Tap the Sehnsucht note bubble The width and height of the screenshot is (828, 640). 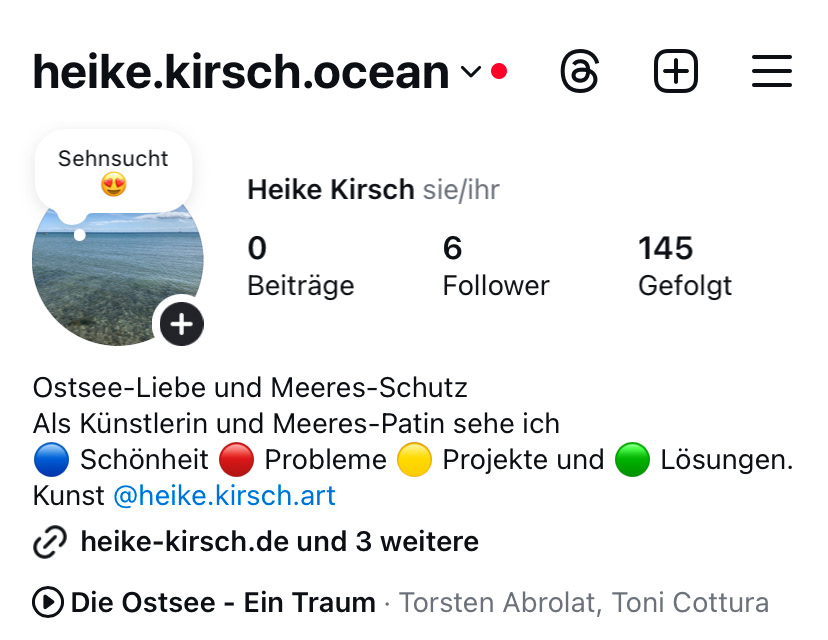tap(114, 173)
